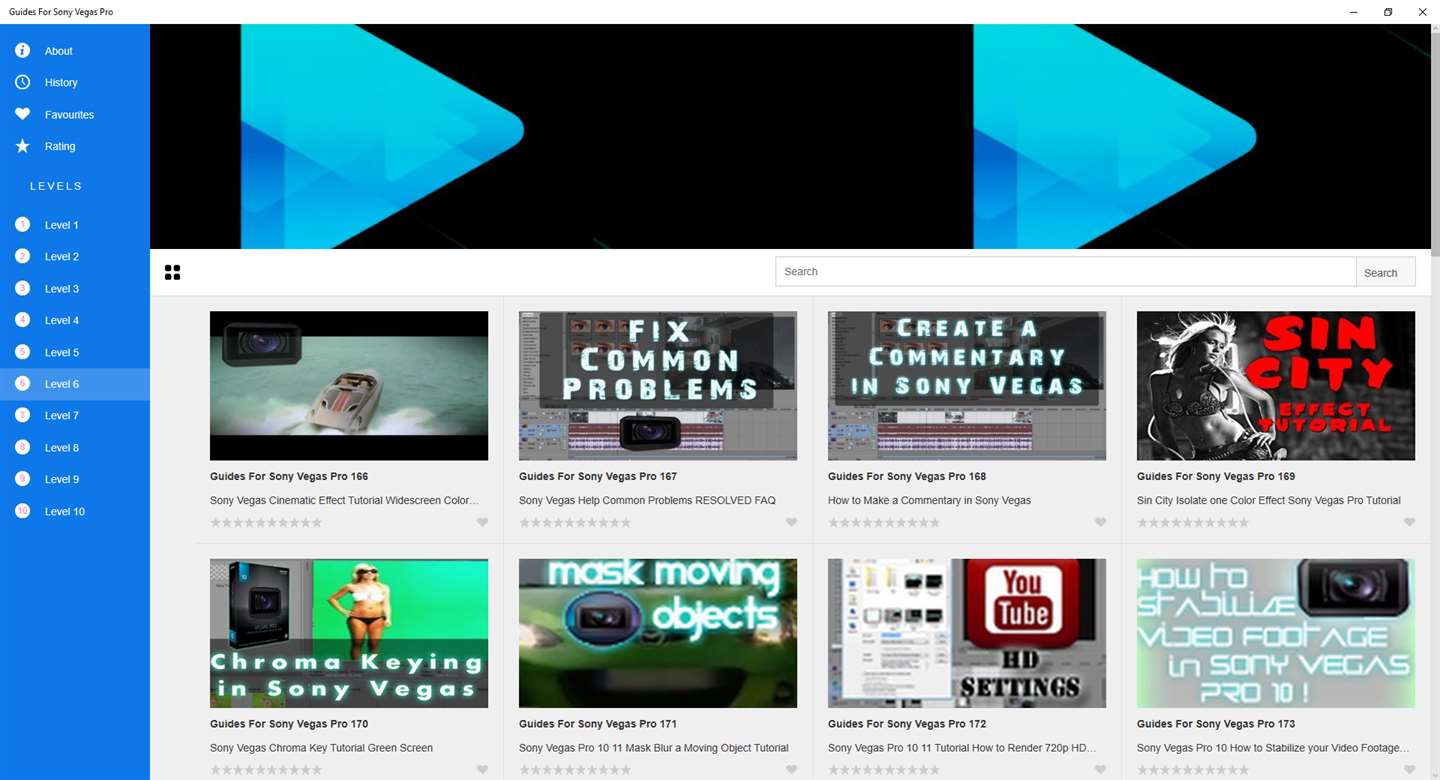Click the Favourites heart icon in sidebar
This screenshot has height=780, width=1440.
click(x=22, y=114)
